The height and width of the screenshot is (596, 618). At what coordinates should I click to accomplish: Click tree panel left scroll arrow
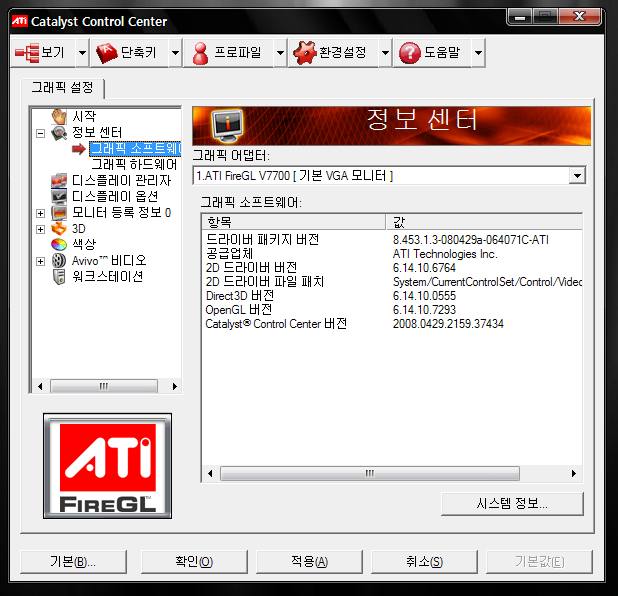(40, 386)
